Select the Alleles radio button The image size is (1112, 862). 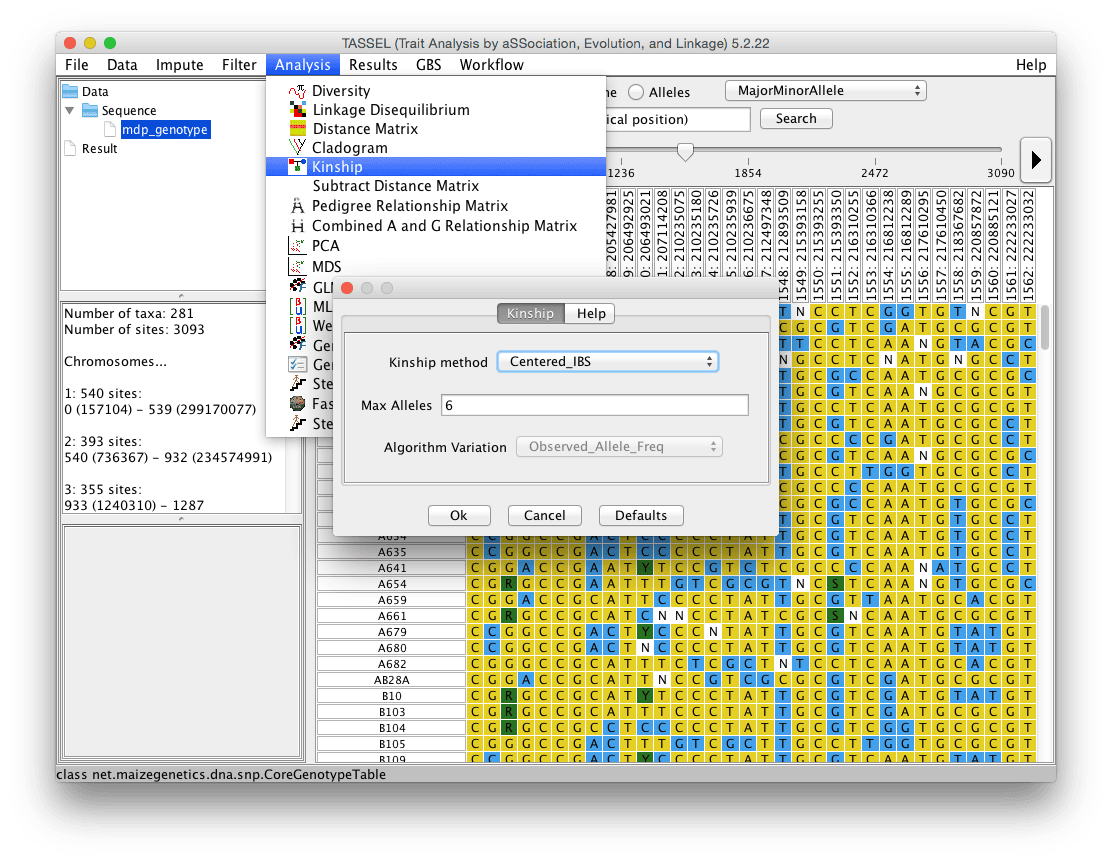636,92
